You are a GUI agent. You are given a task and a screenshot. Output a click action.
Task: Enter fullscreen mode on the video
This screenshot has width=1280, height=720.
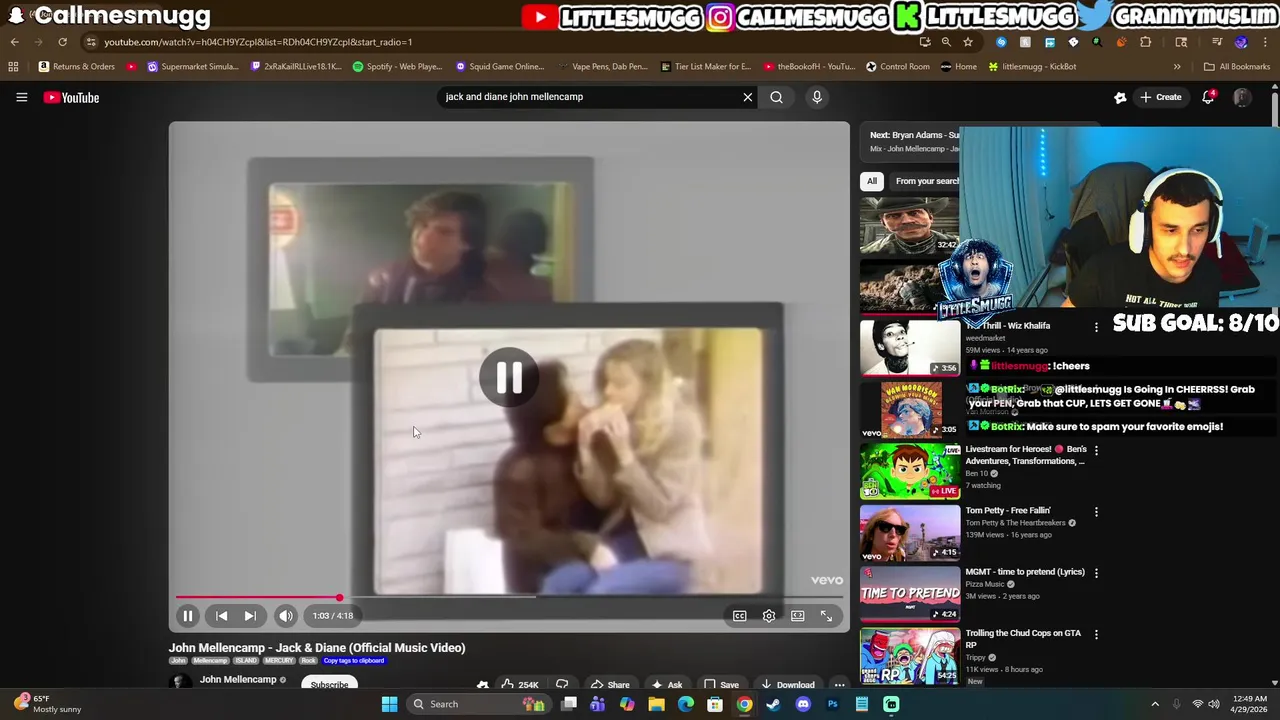tap(826, 616)
